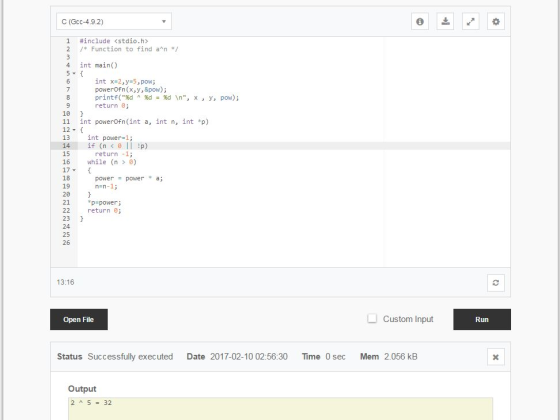Click the cursor position '13:16' indicator

tap(65, 282)
